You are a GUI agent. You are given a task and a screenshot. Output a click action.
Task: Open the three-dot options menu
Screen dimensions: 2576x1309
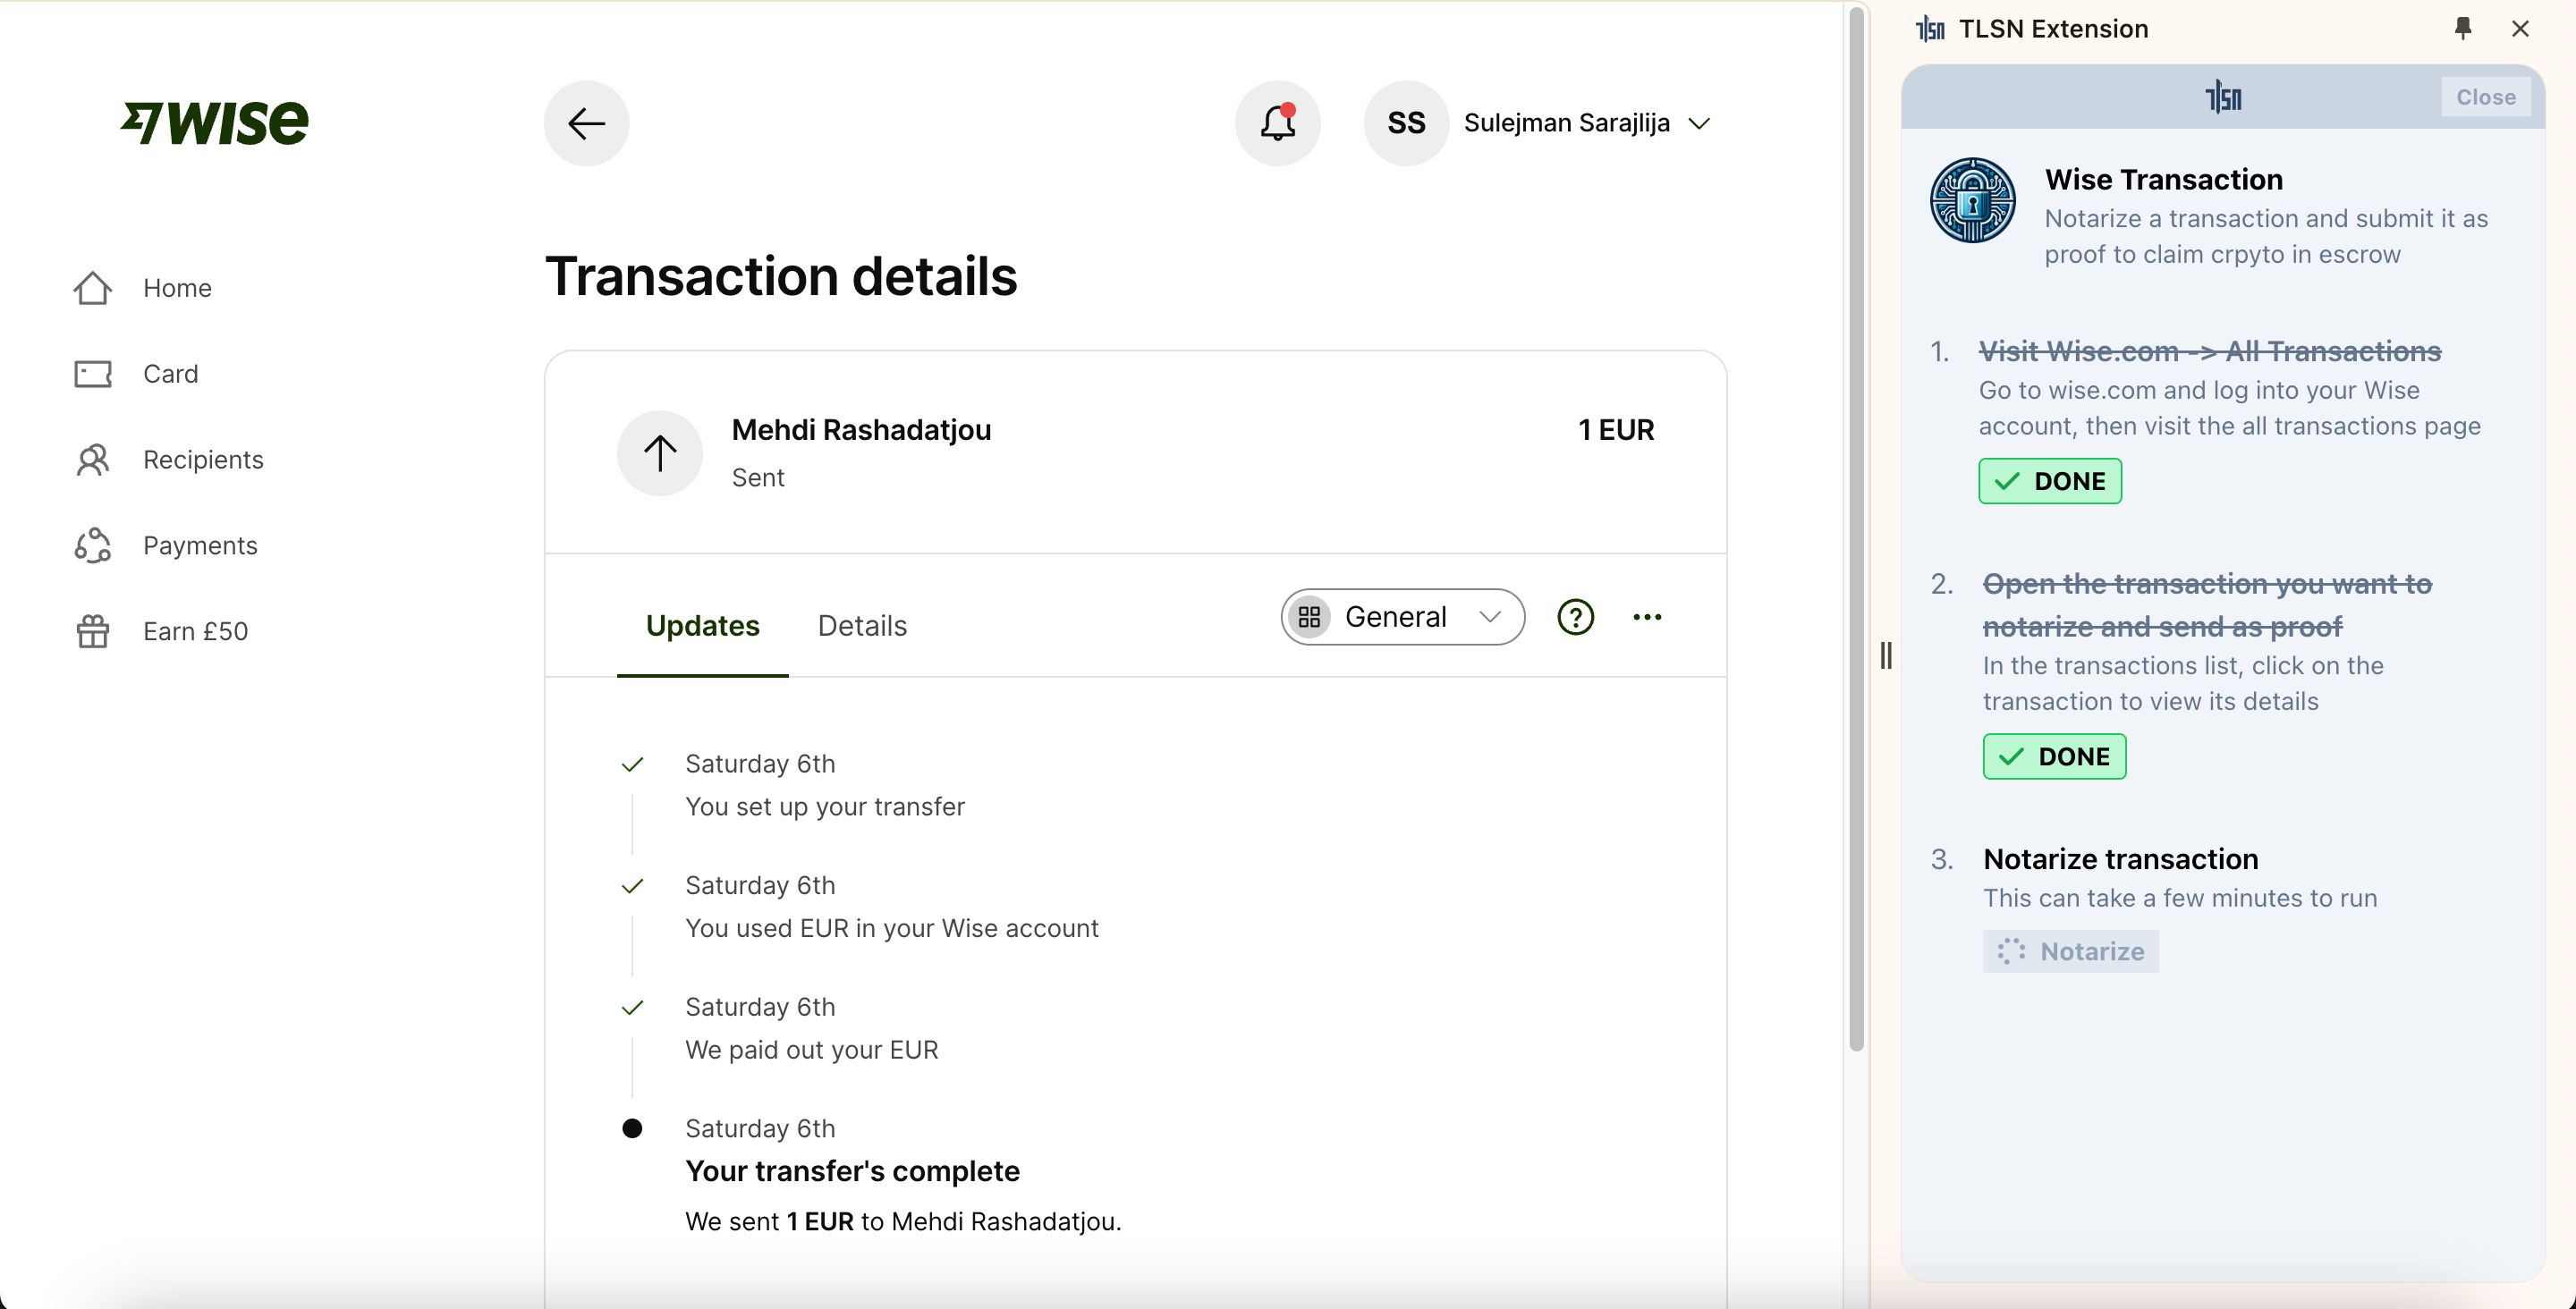(1647, 617)
